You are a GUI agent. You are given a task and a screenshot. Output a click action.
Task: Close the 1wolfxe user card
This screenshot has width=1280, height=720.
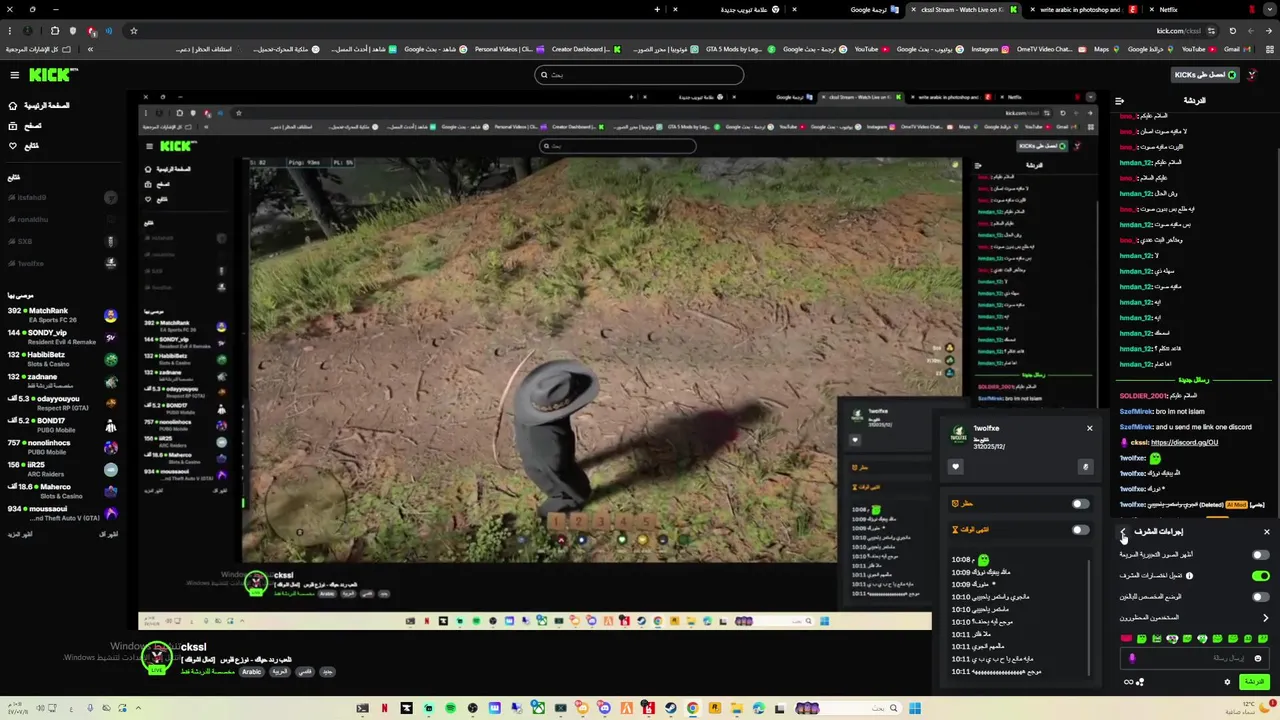point(1090,428)
